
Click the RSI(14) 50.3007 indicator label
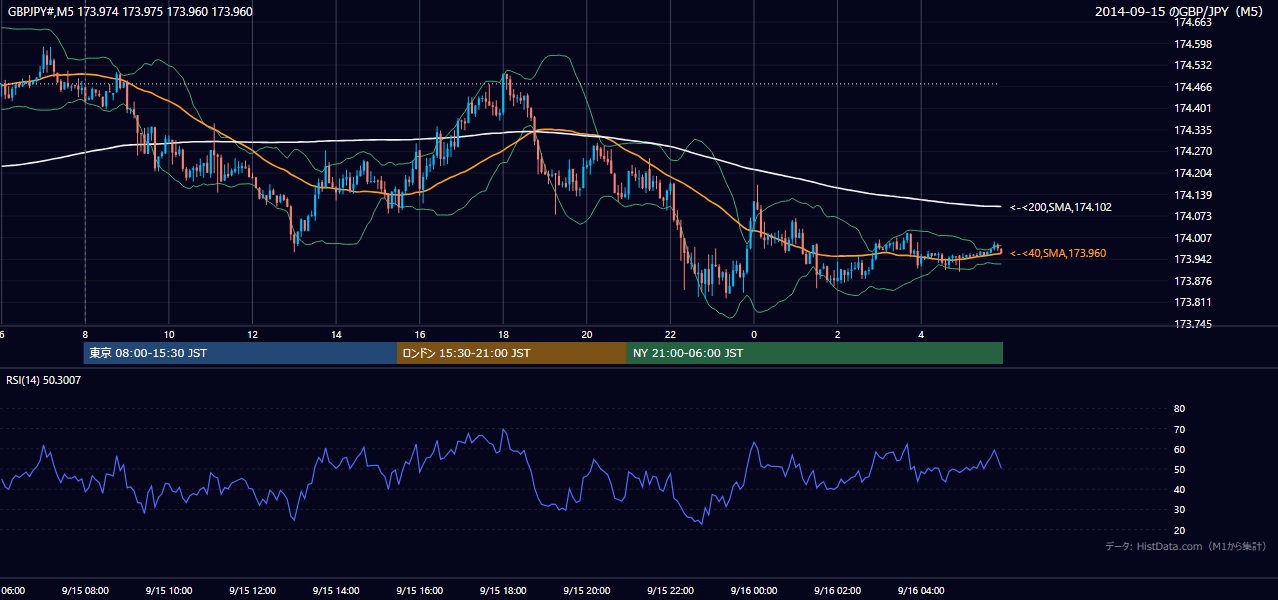44,380
